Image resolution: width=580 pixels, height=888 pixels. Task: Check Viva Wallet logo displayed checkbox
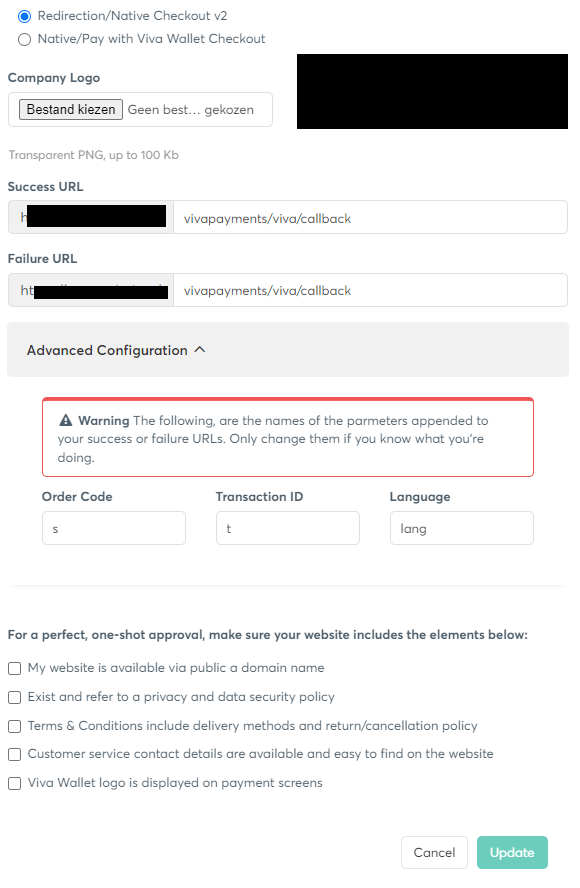15,783
